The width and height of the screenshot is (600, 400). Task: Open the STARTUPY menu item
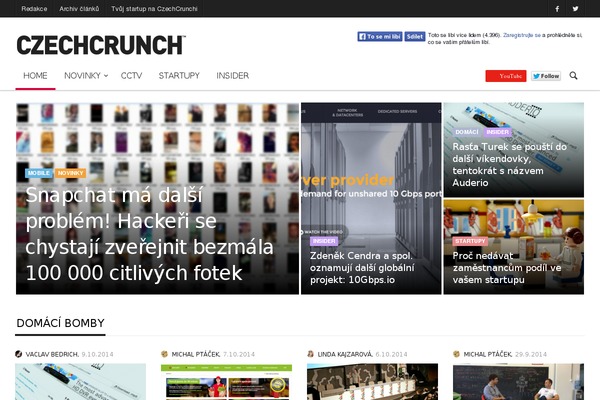pyautogui.click(x=179, y=76)
